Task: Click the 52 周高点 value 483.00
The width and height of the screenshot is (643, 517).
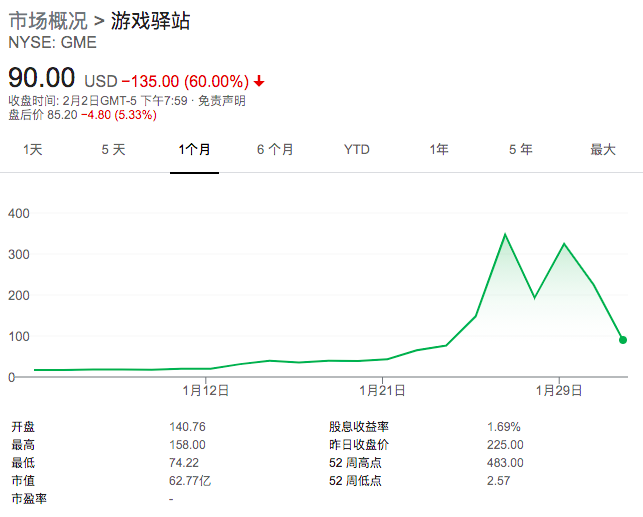Action: 505,463
